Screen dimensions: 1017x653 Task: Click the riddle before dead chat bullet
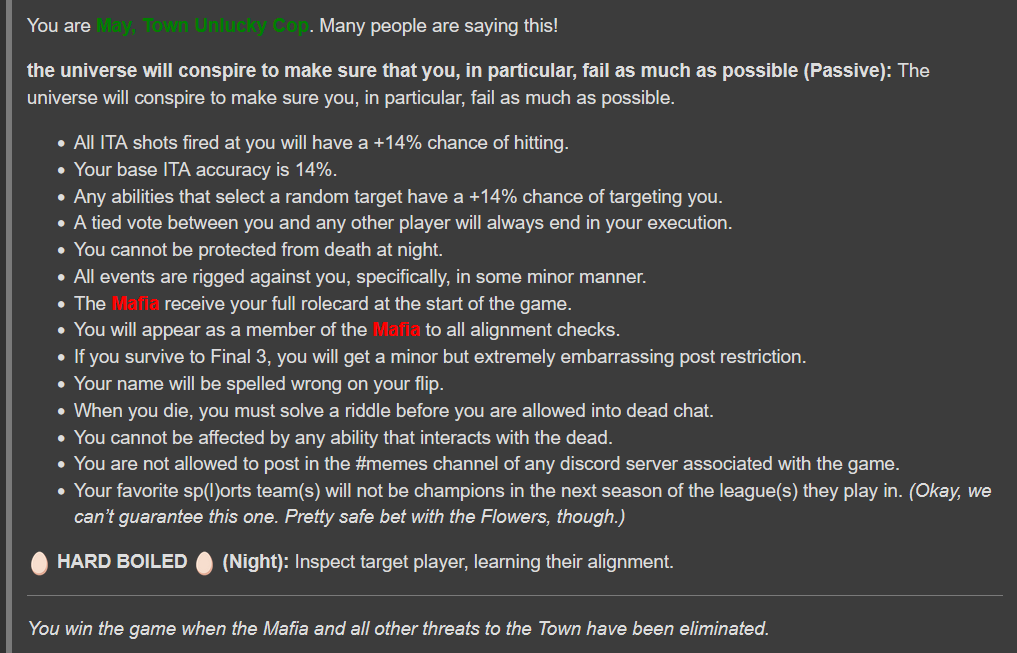pyautogui.click(x=394, y=410)
